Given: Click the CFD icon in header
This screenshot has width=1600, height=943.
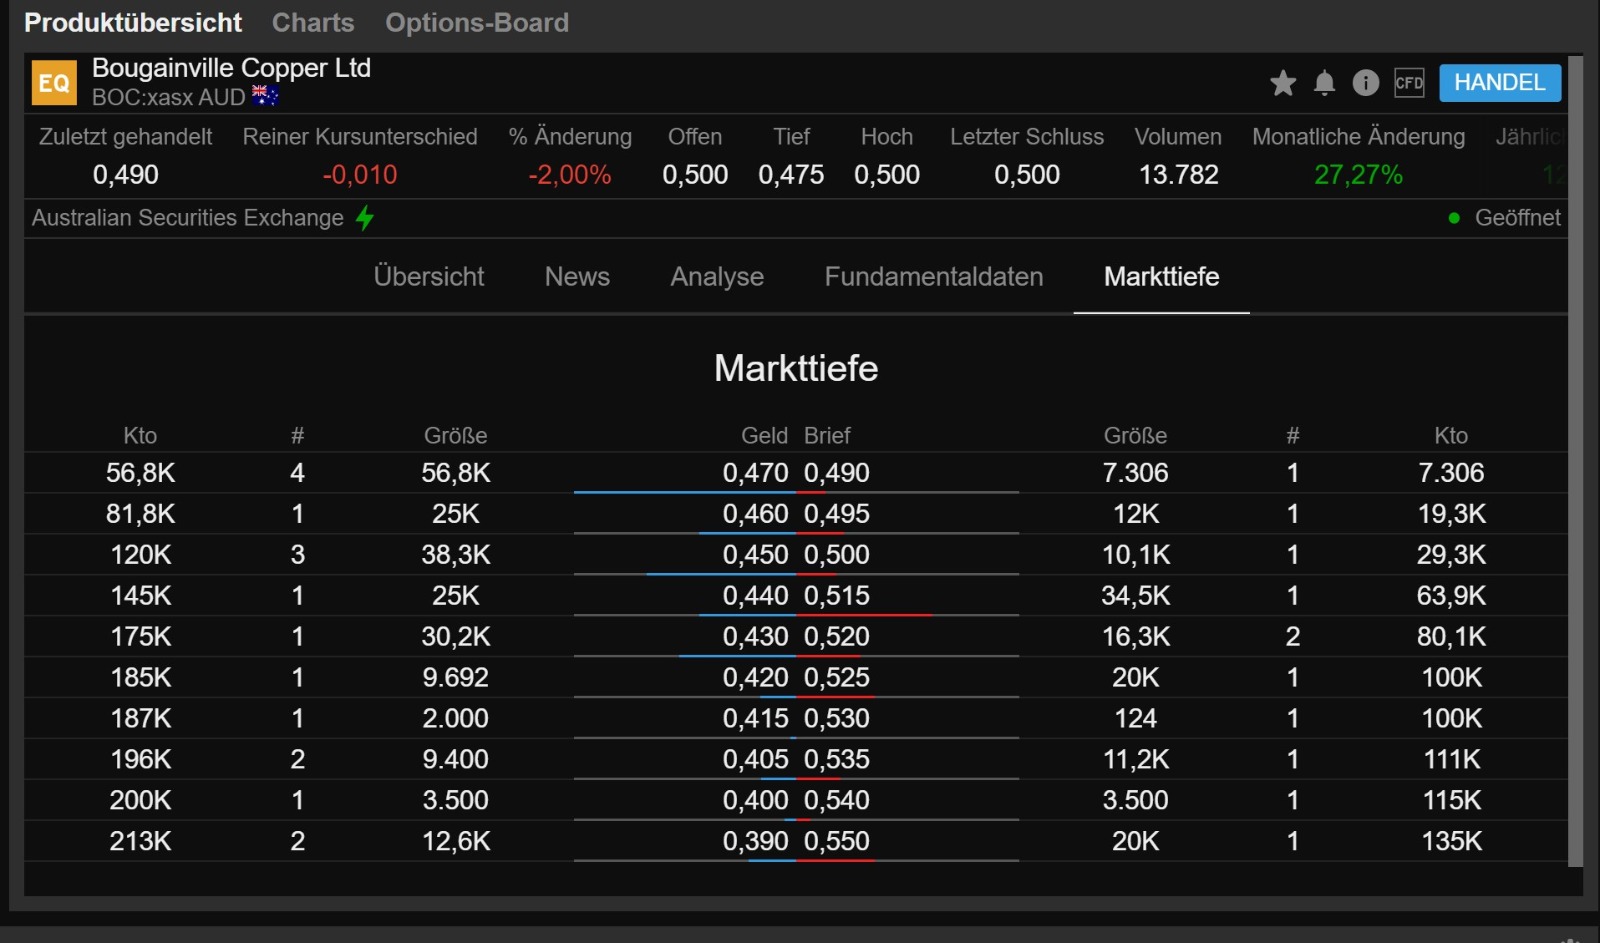Looking at the screenshot, I should coord(1409,83).
